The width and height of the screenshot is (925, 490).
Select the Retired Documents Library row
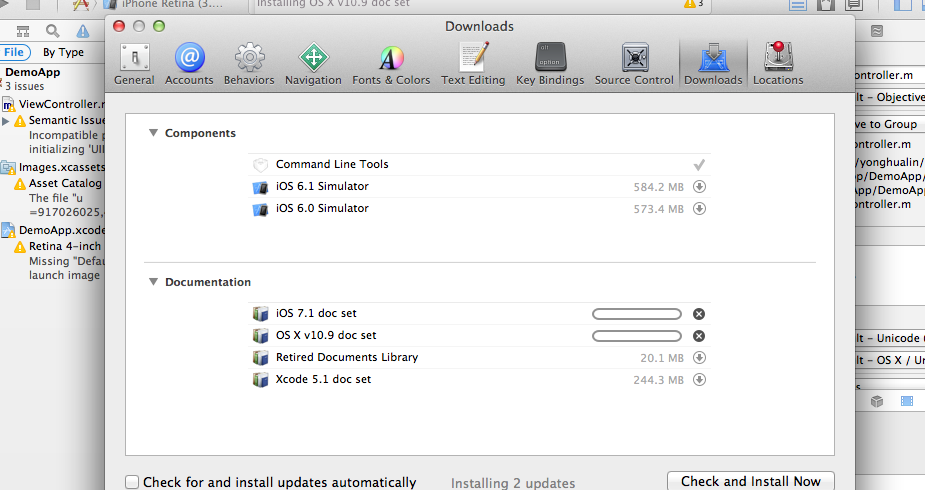[479, 358]
